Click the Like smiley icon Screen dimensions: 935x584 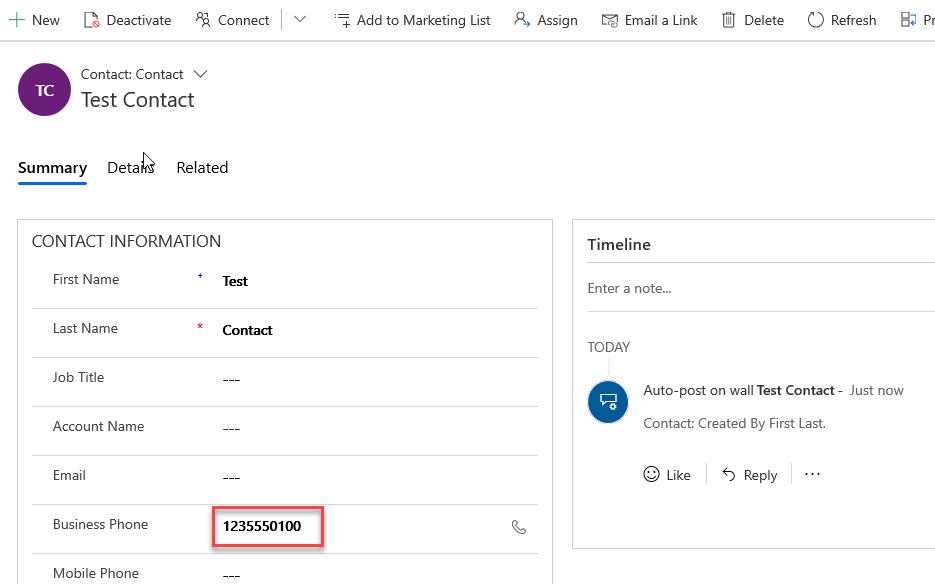pyautogui.click(x=651, y=474)
